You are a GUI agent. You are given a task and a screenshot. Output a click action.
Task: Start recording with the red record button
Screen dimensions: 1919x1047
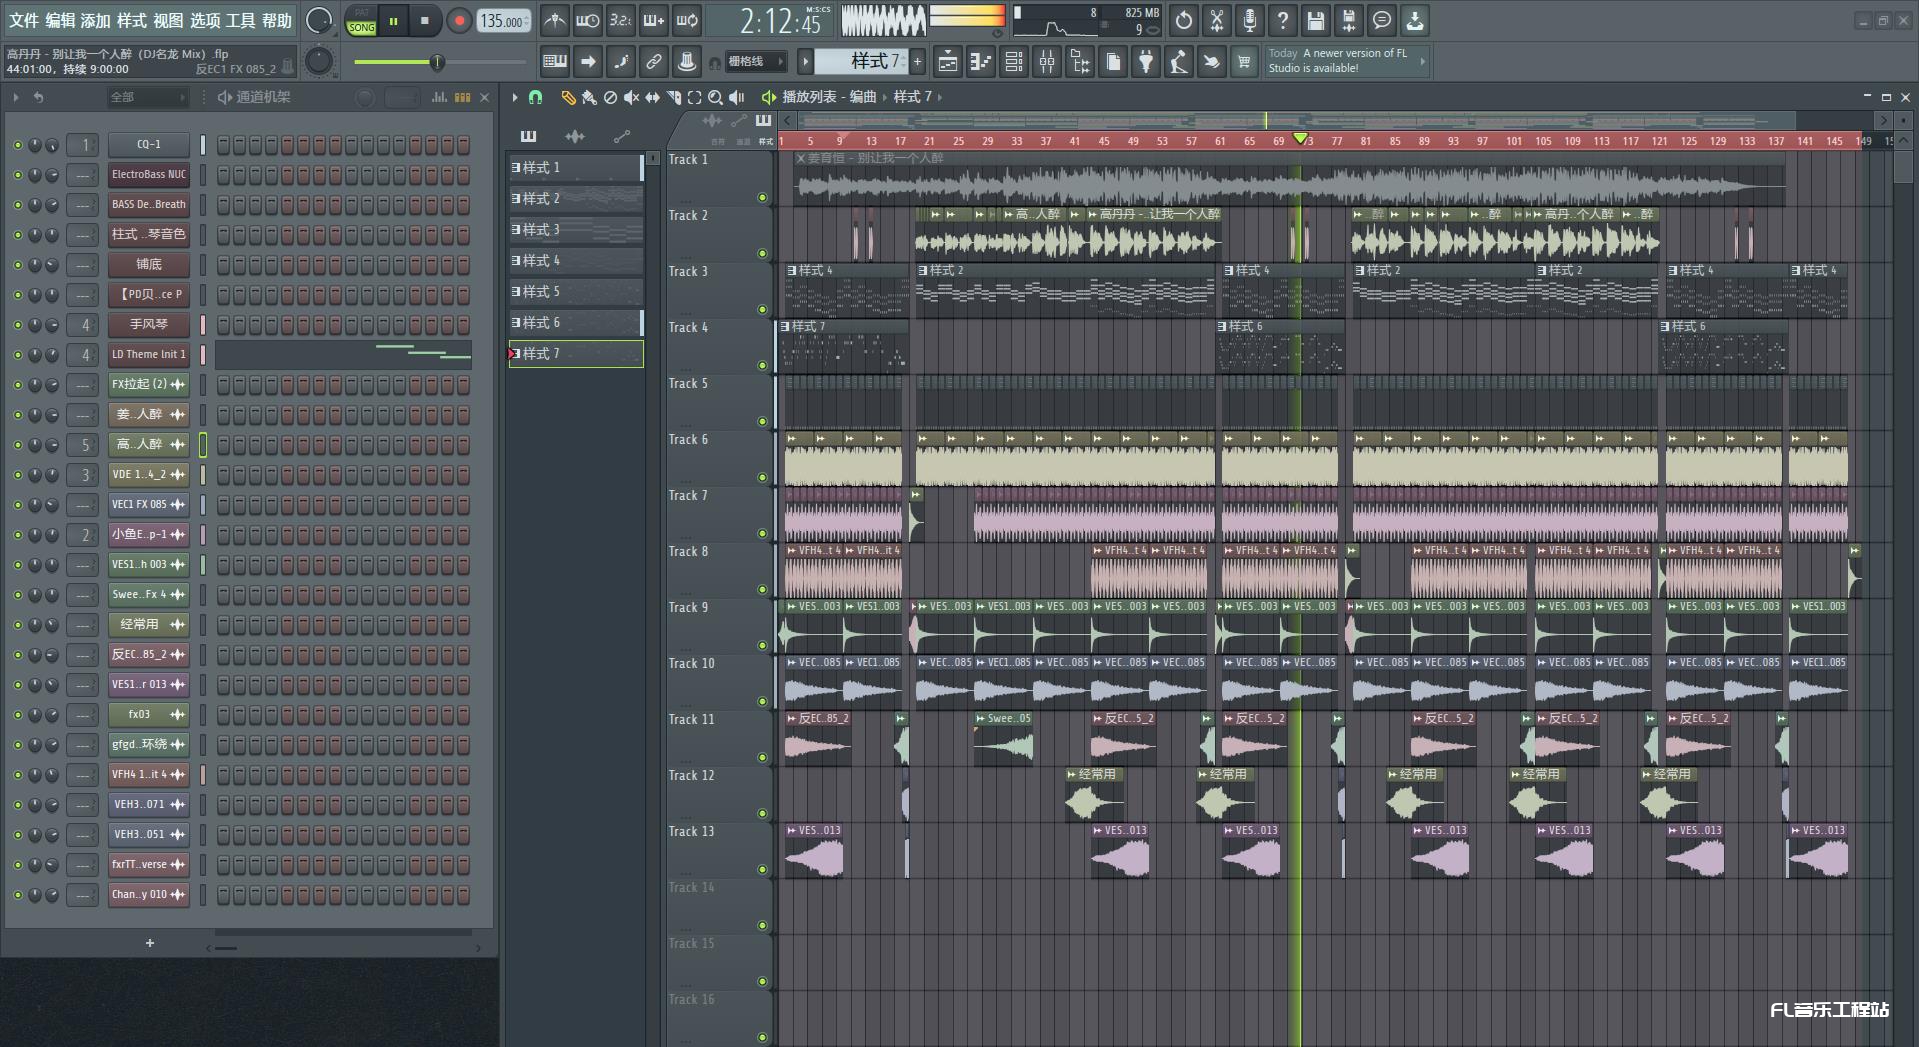tap(459, 20)
